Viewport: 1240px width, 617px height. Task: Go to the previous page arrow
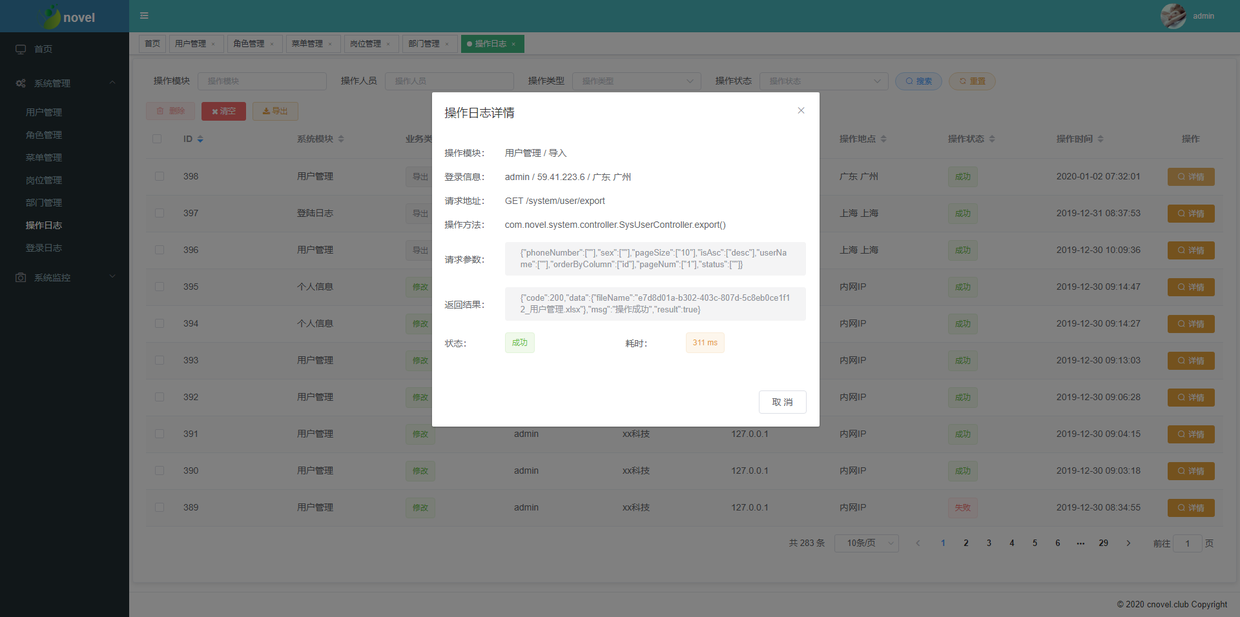(918, 543)
